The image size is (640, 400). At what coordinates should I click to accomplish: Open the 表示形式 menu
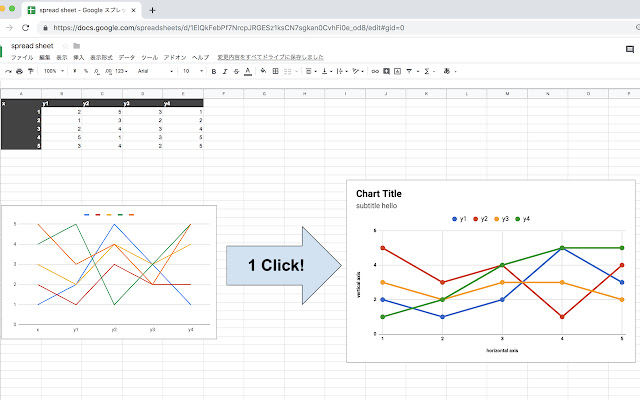pyautogui.click(x=101, y=58)
